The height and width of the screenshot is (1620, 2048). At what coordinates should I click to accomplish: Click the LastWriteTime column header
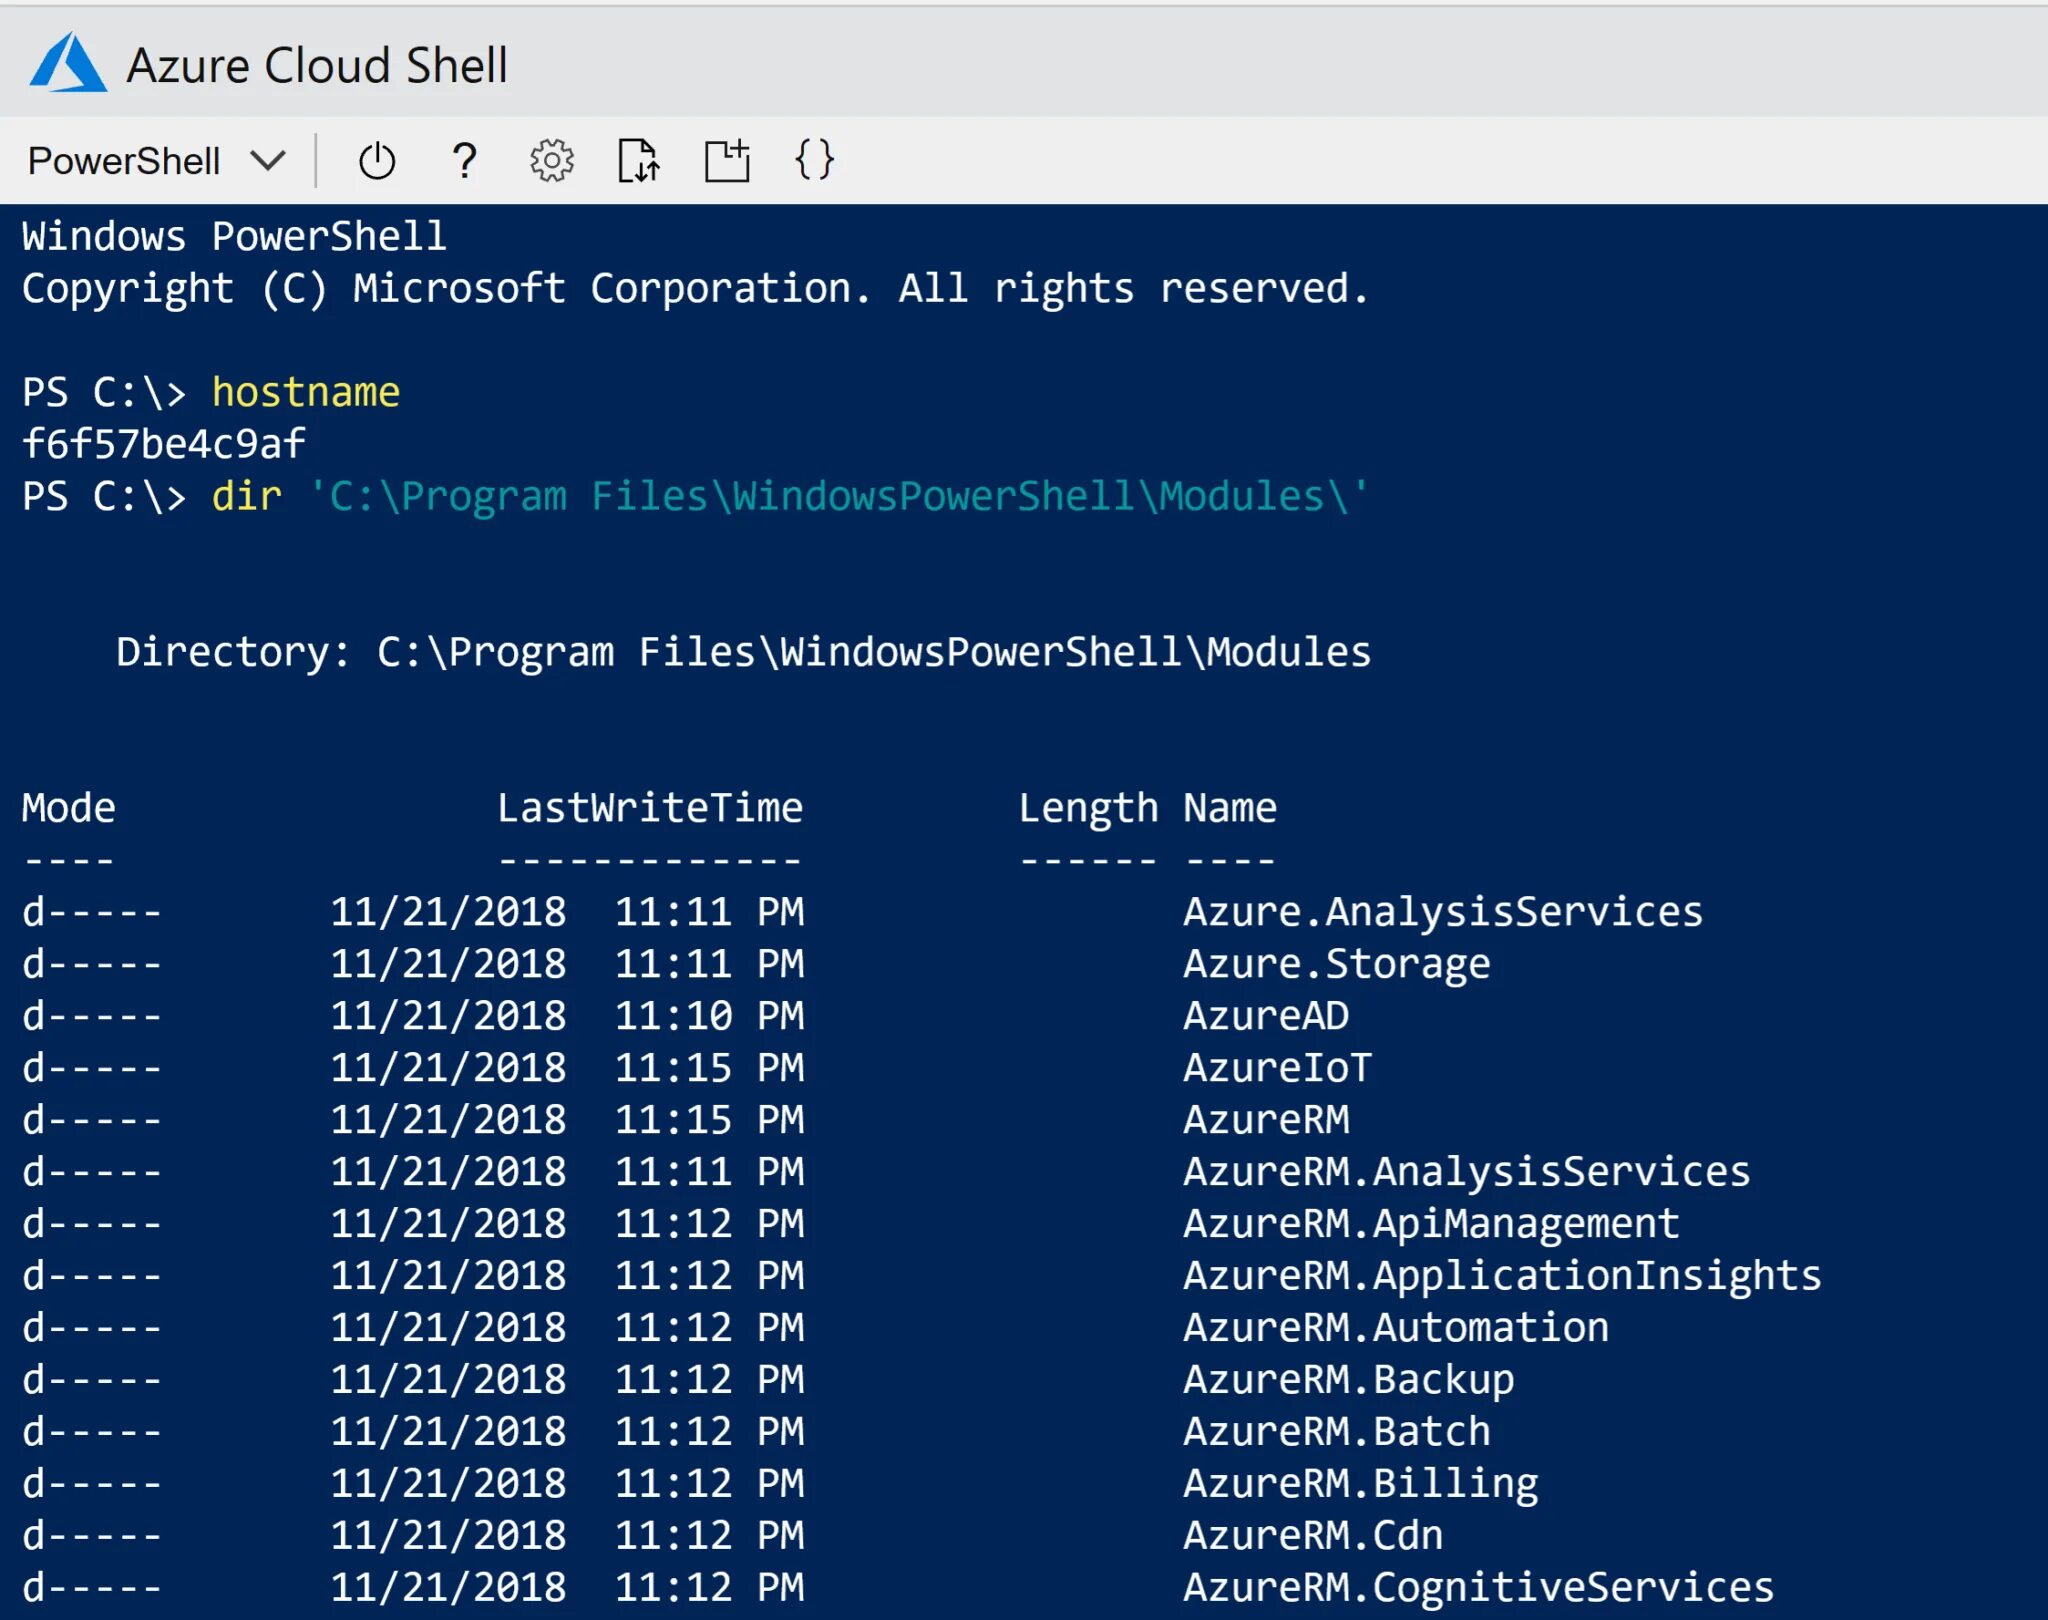coord(650,808)
